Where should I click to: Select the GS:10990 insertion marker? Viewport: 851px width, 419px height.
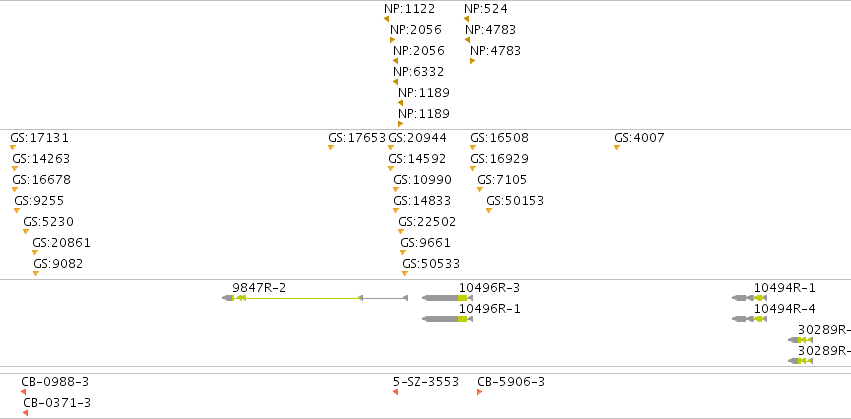[396, 189]
